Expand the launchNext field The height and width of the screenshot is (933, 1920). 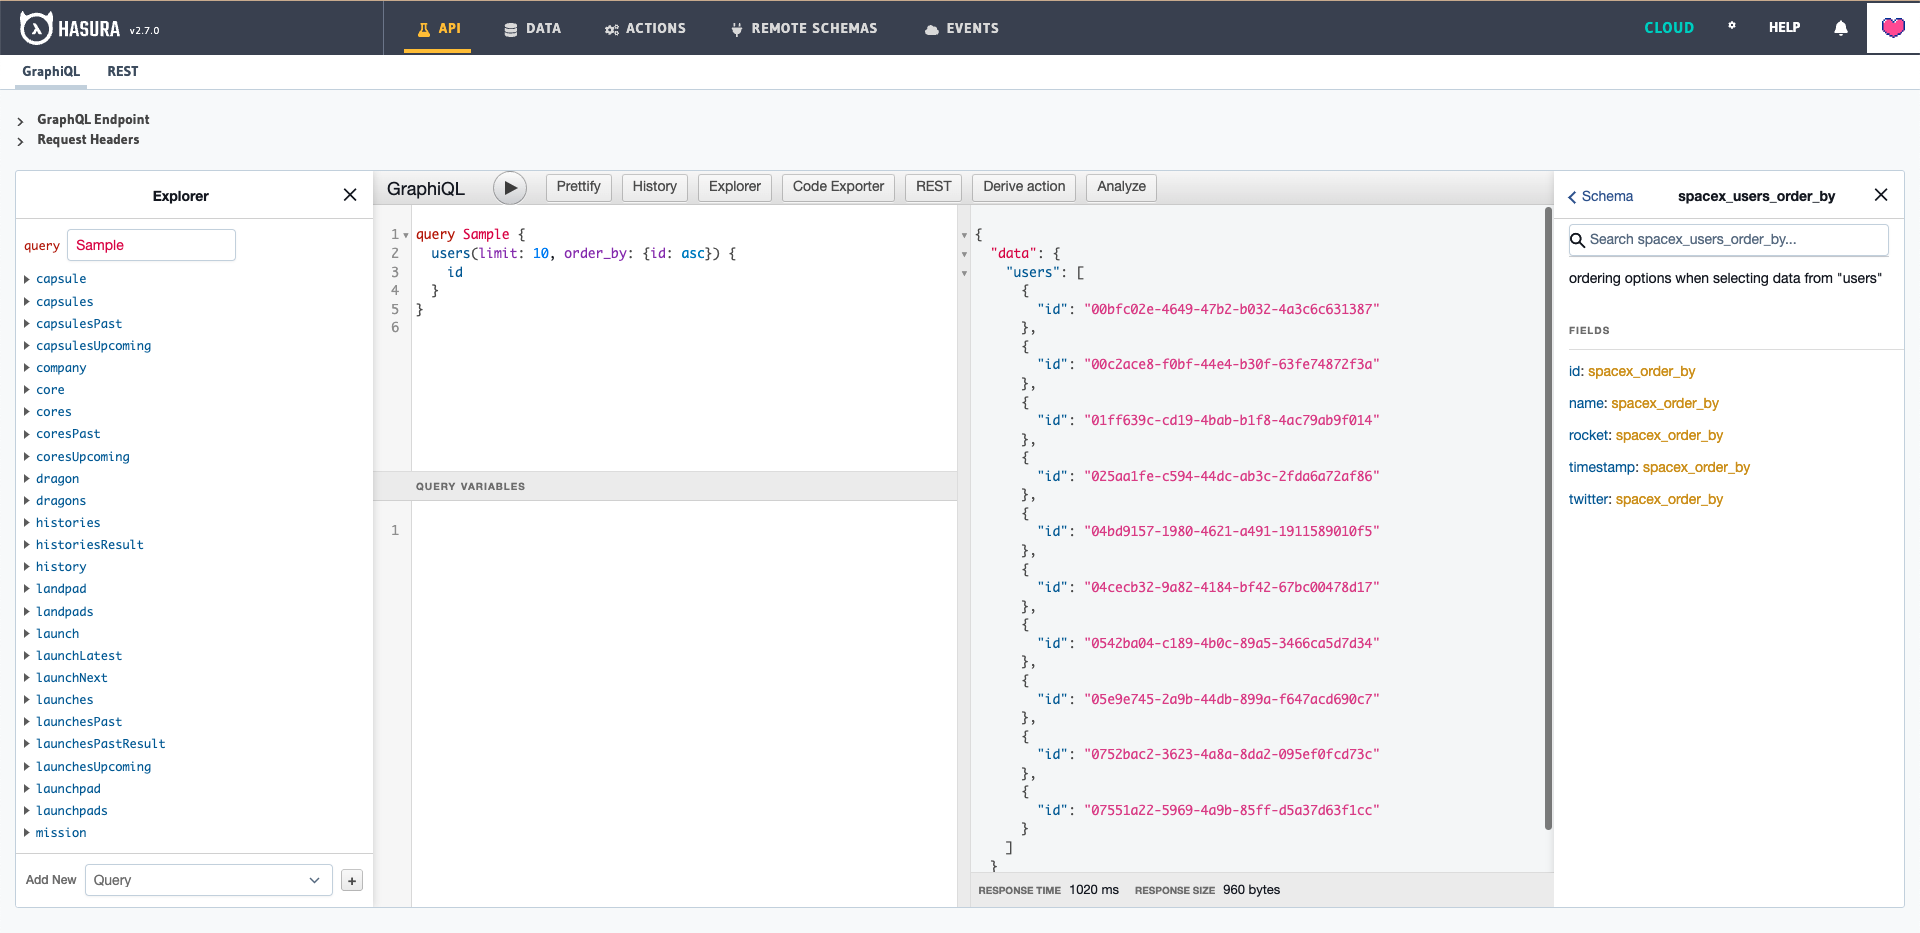pyautogui.click(x=66, y=678)
